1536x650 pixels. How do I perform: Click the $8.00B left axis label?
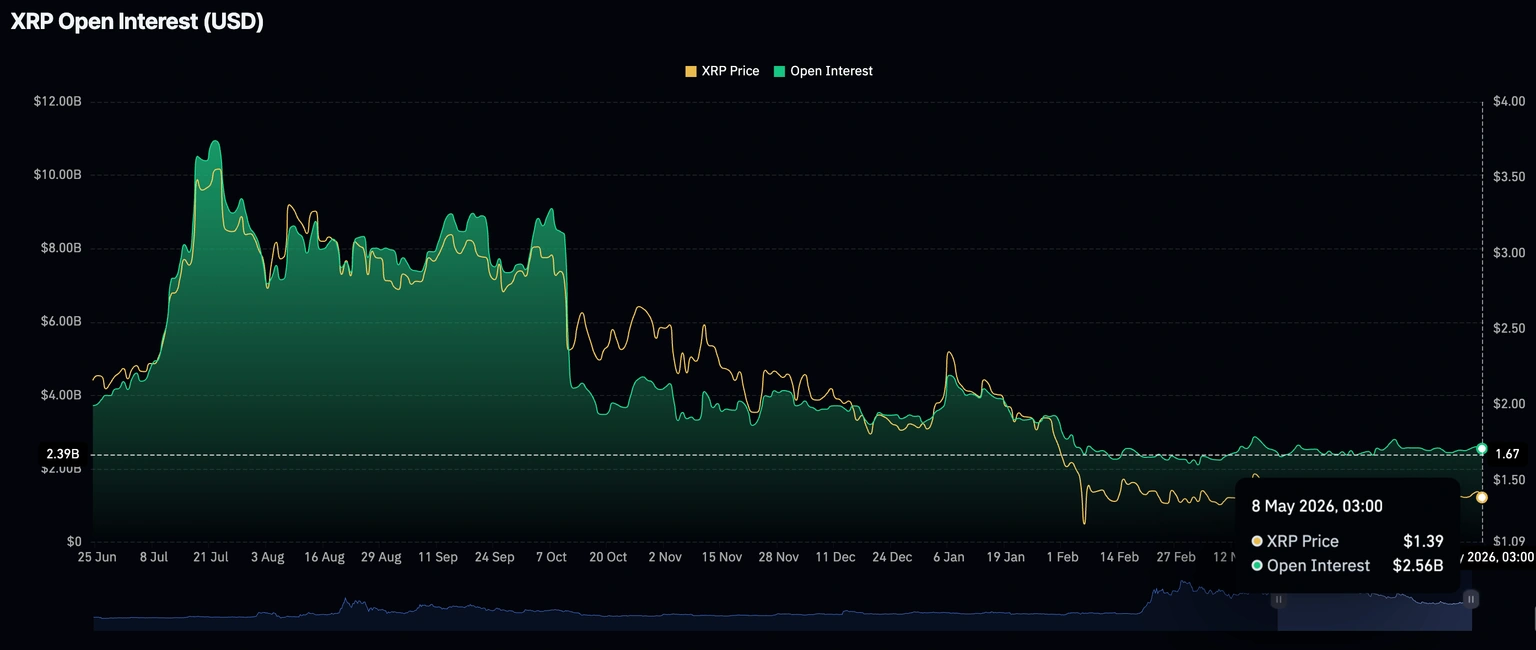tap(60, 248)
